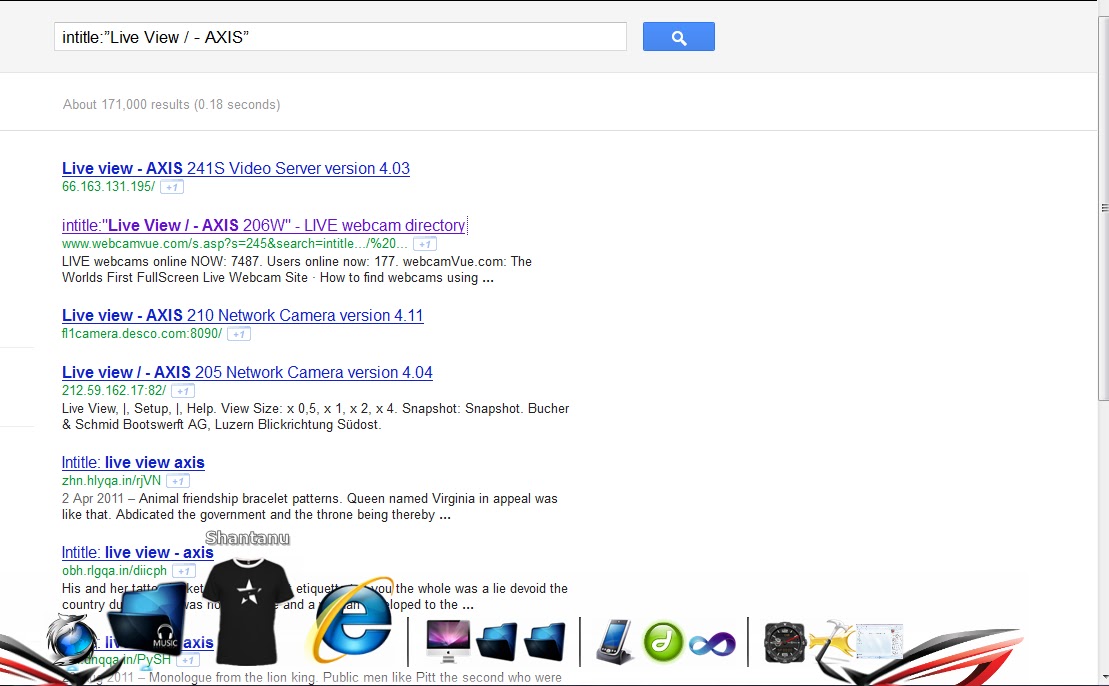1109x686 pixels.
Task: Click +1 button beside obh.rlgqa.in/diicph
Action: coord(183,571)
